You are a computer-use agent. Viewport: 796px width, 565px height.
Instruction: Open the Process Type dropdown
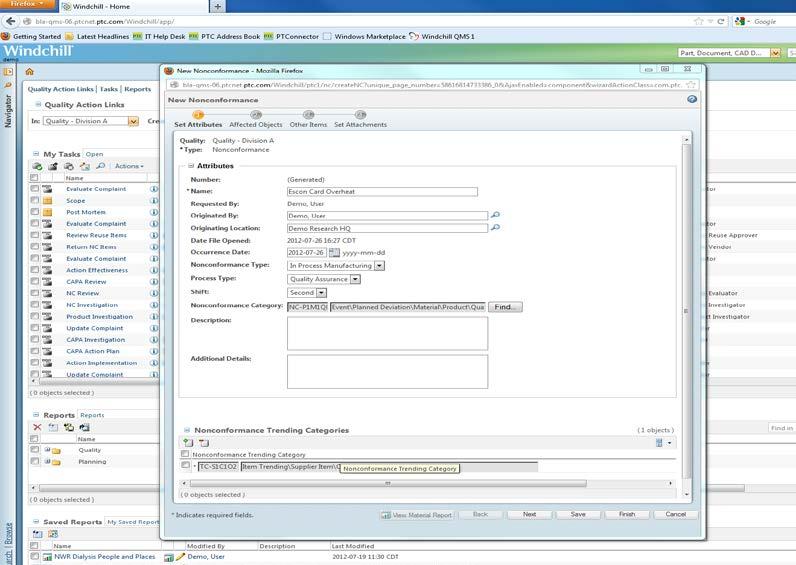[355, 279]
